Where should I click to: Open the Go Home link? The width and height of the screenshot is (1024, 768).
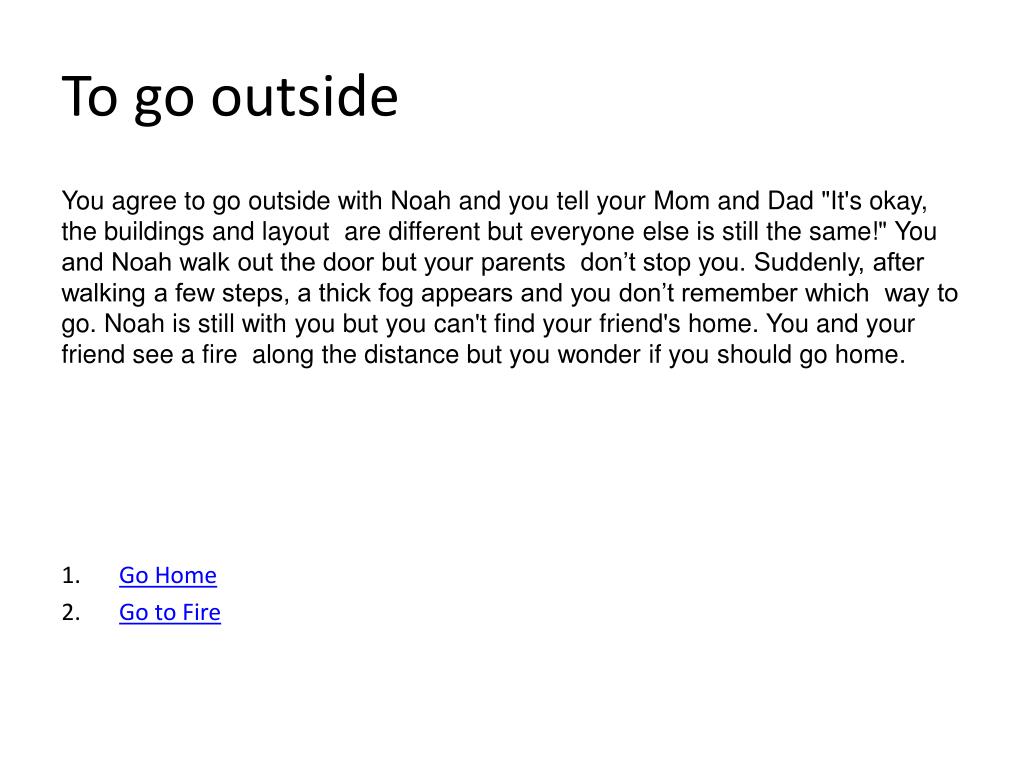168,575
